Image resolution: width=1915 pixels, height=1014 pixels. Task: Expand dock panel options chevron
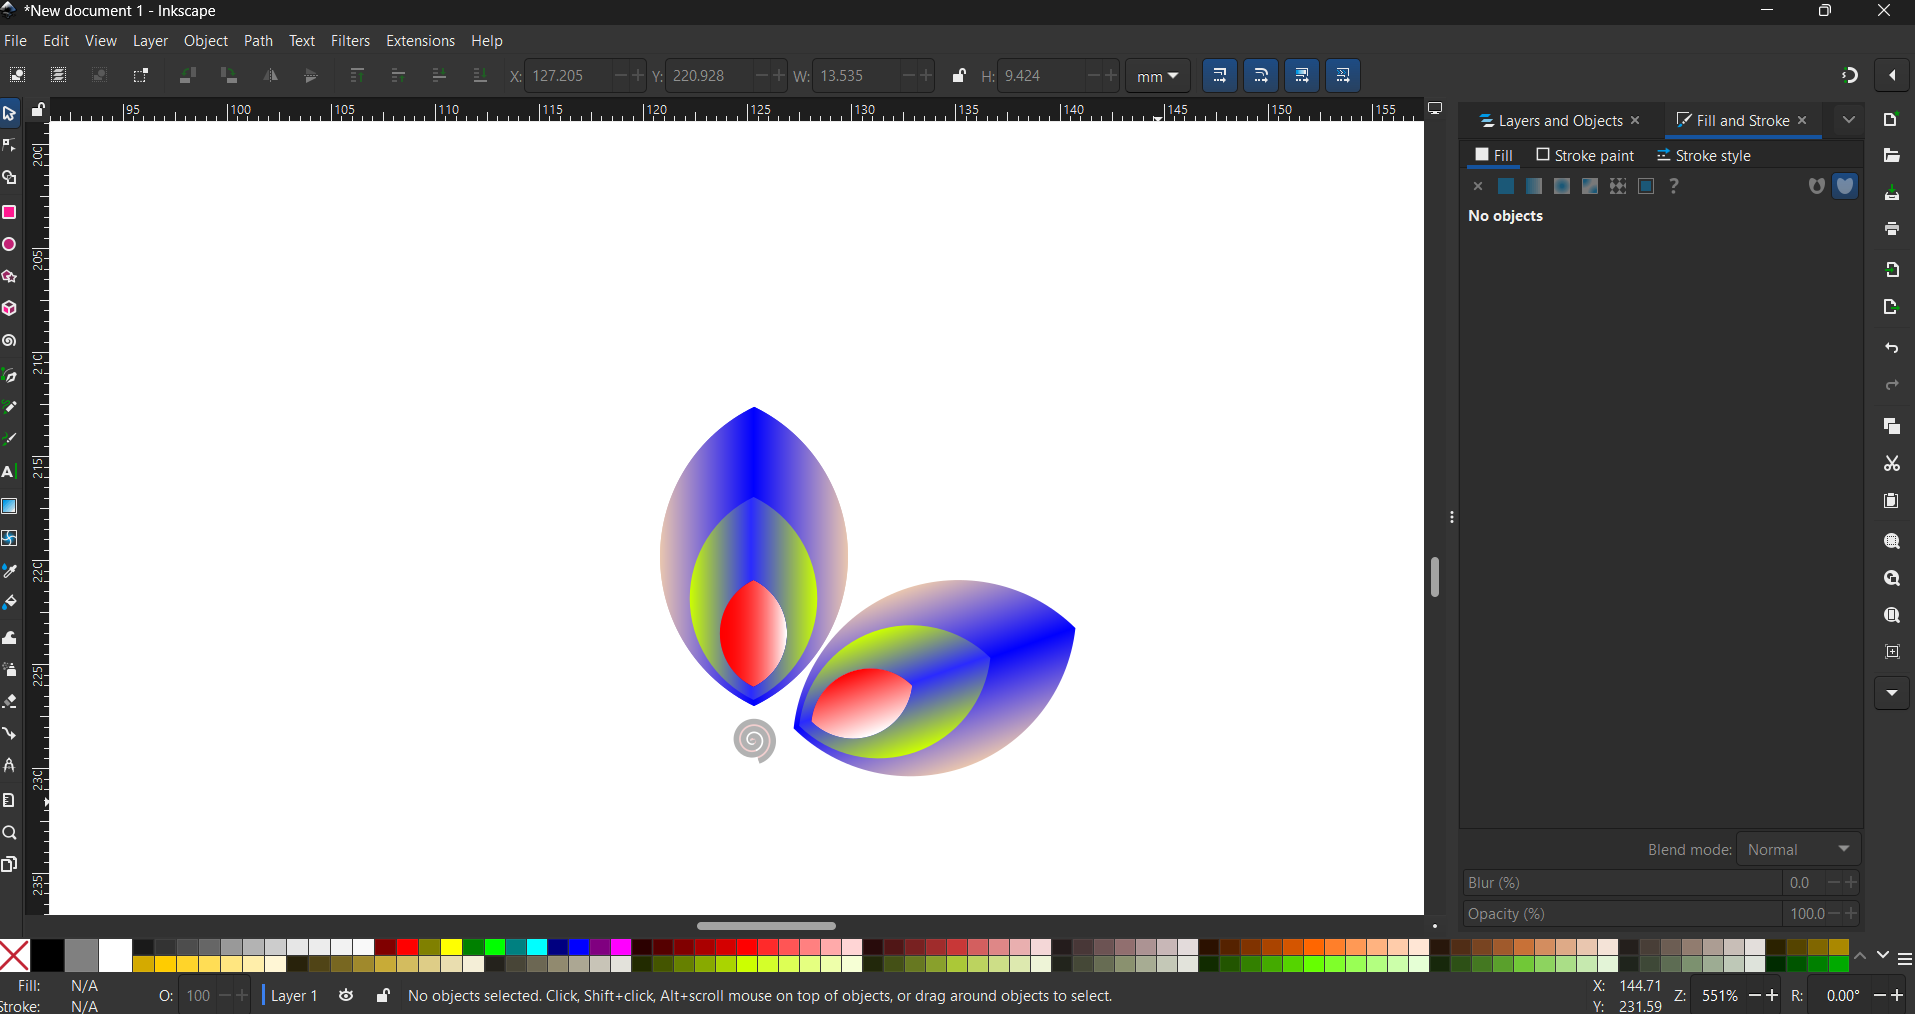1849,120
